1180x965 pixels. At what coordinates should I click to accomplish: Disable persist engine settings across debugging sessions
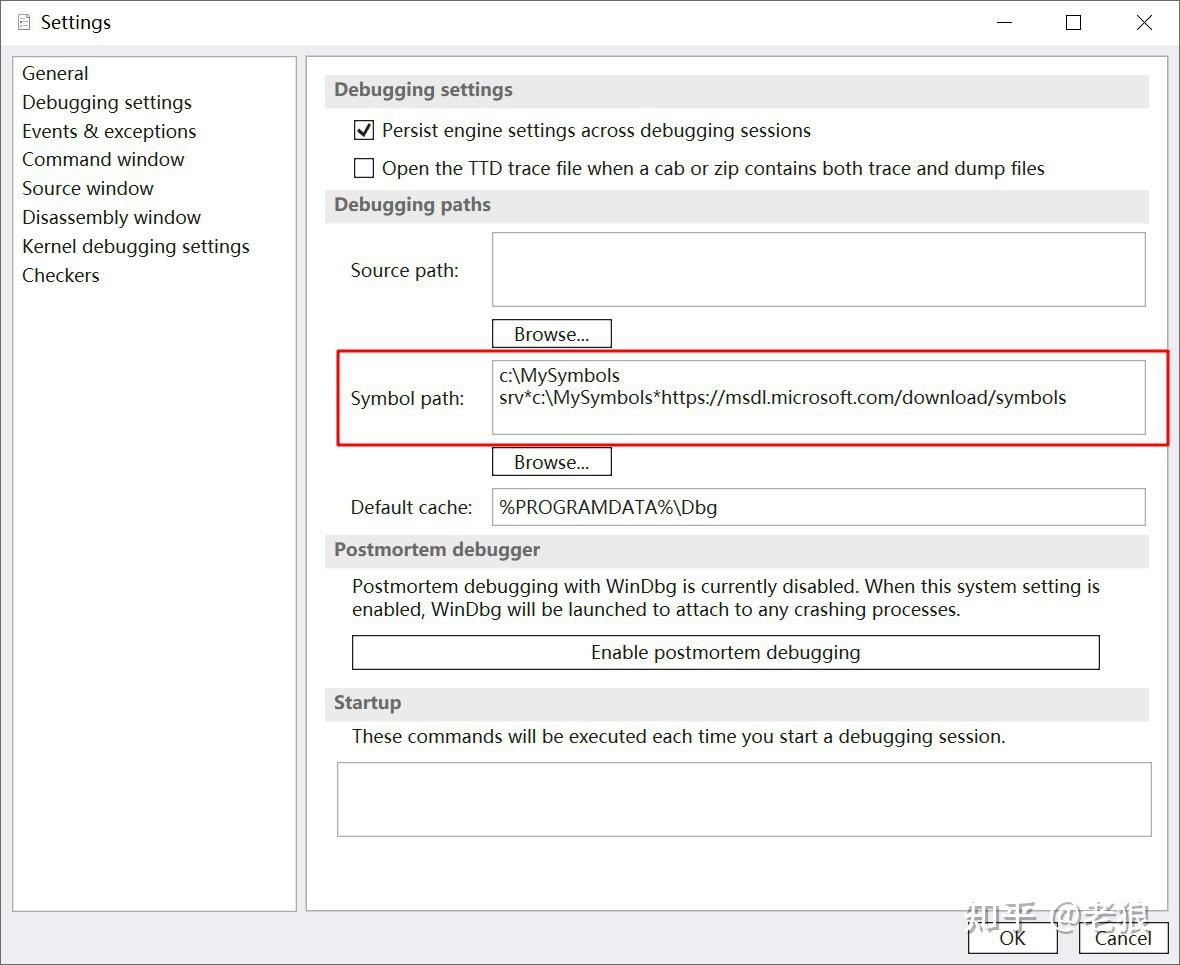click(x=363, y=129)
